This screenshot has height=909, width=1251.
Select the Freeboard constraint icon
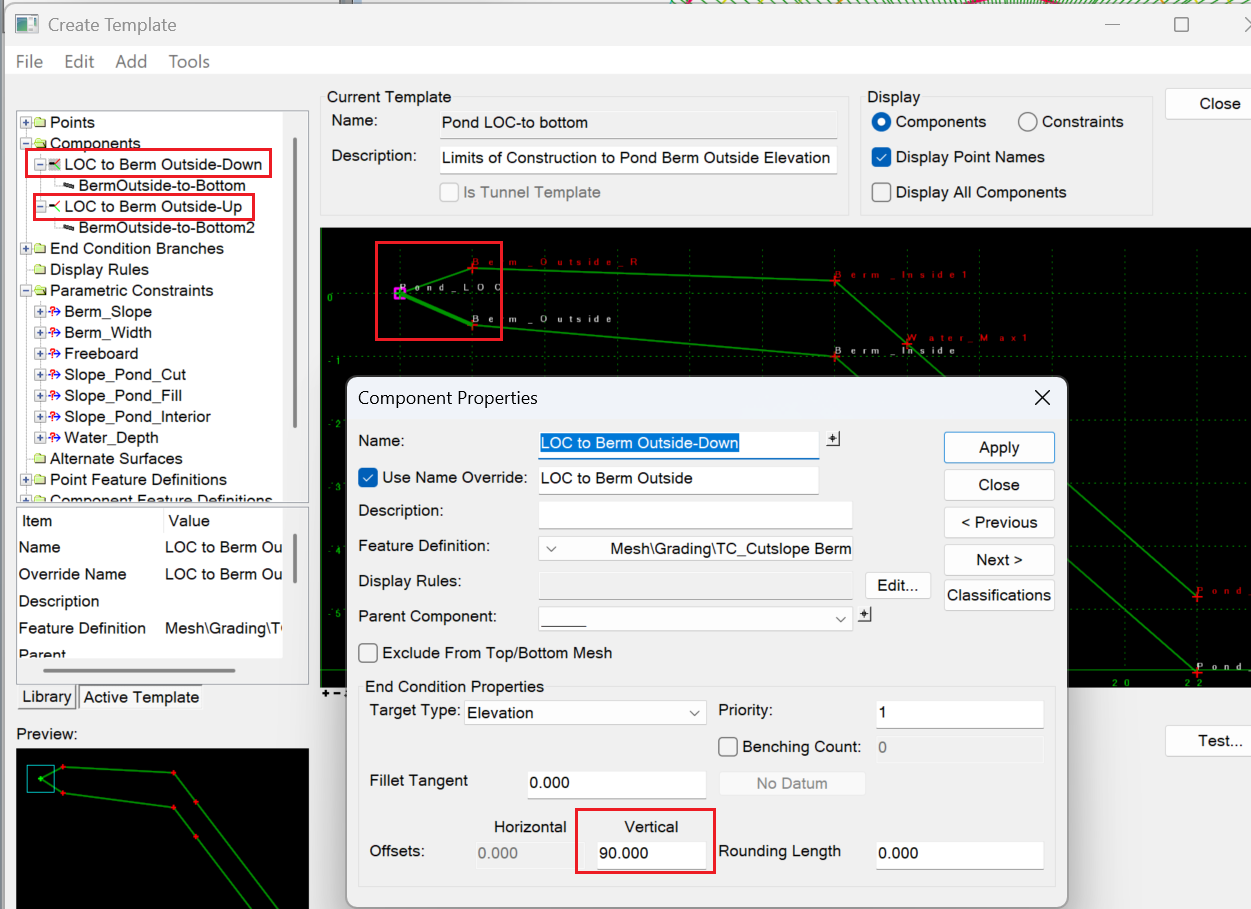coord(55,354)
